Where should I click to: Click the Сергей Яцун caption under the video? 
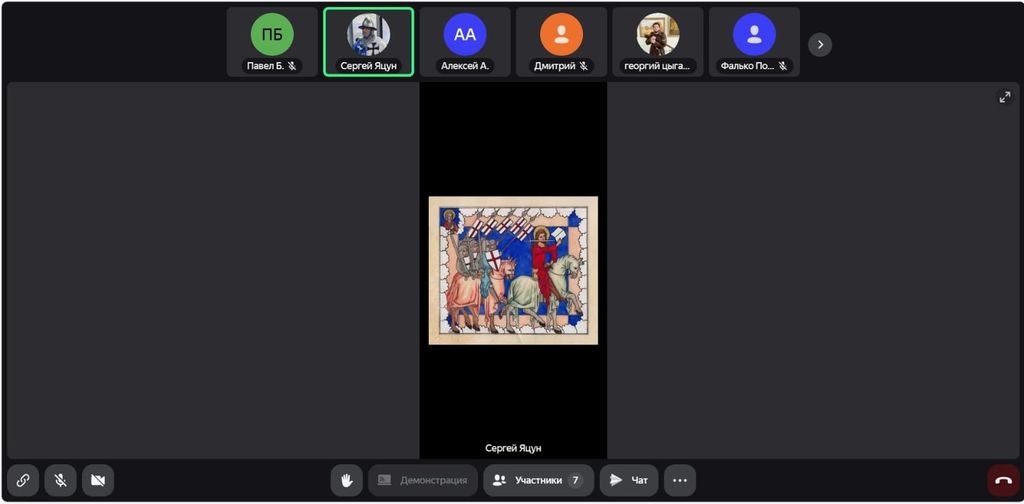513,449
